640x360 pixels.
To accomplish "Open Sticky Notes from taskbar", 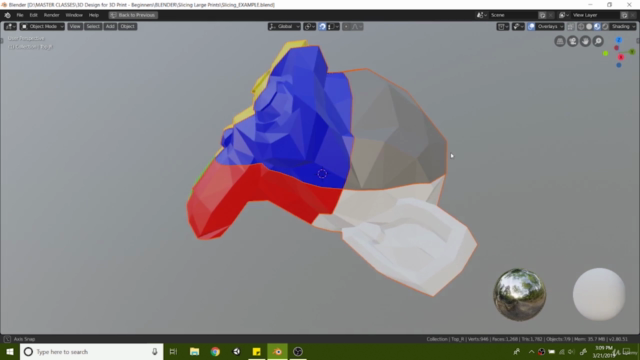I will coord(256,352).
